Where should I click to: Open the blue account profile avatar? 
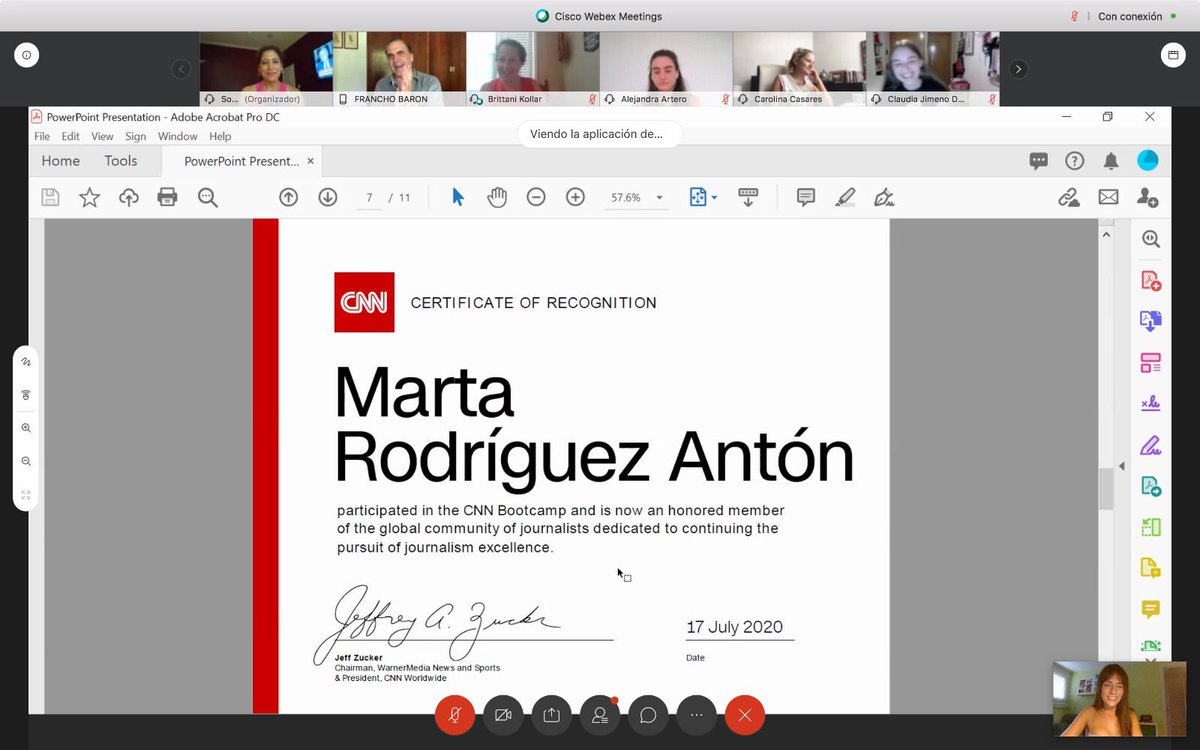(1148, 160)
